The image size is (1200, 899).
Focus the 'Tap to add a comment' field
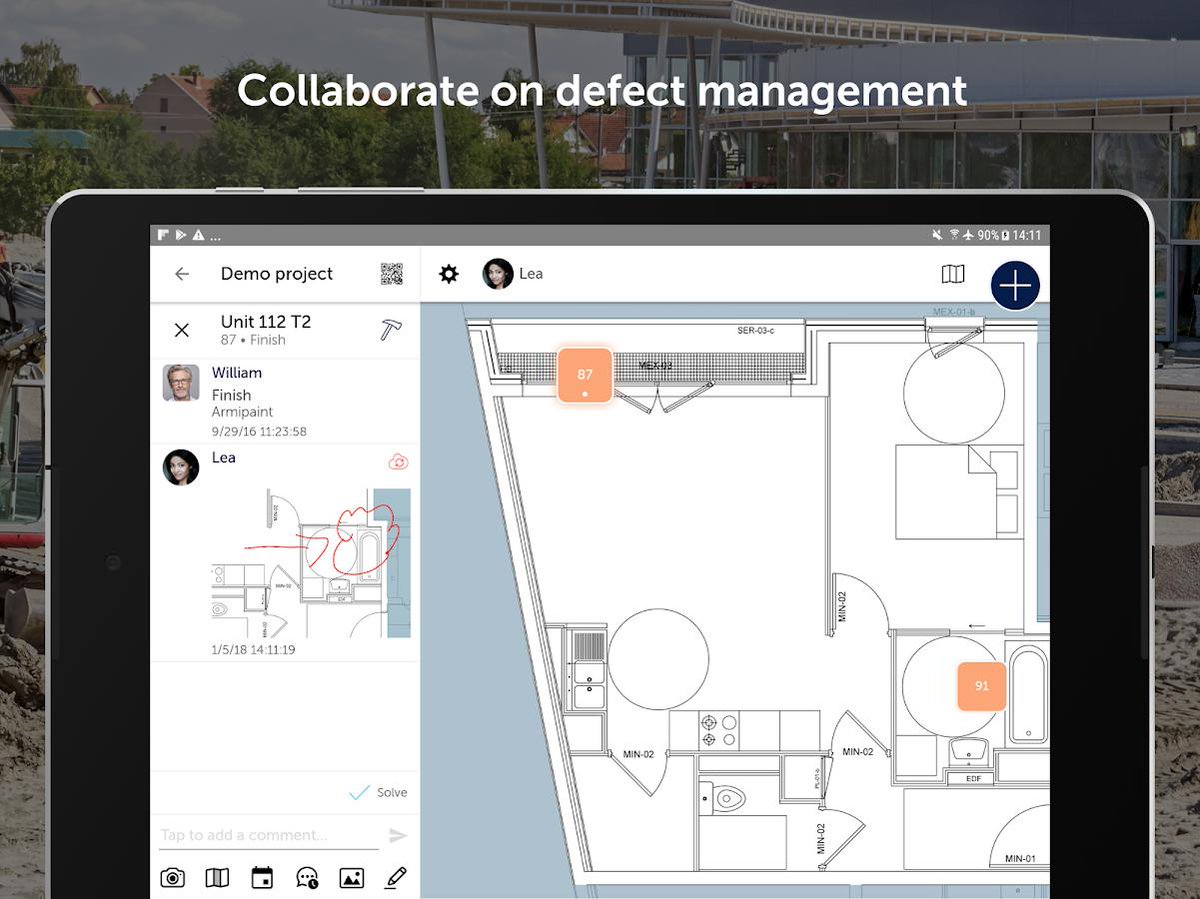(x=269, y=835)
